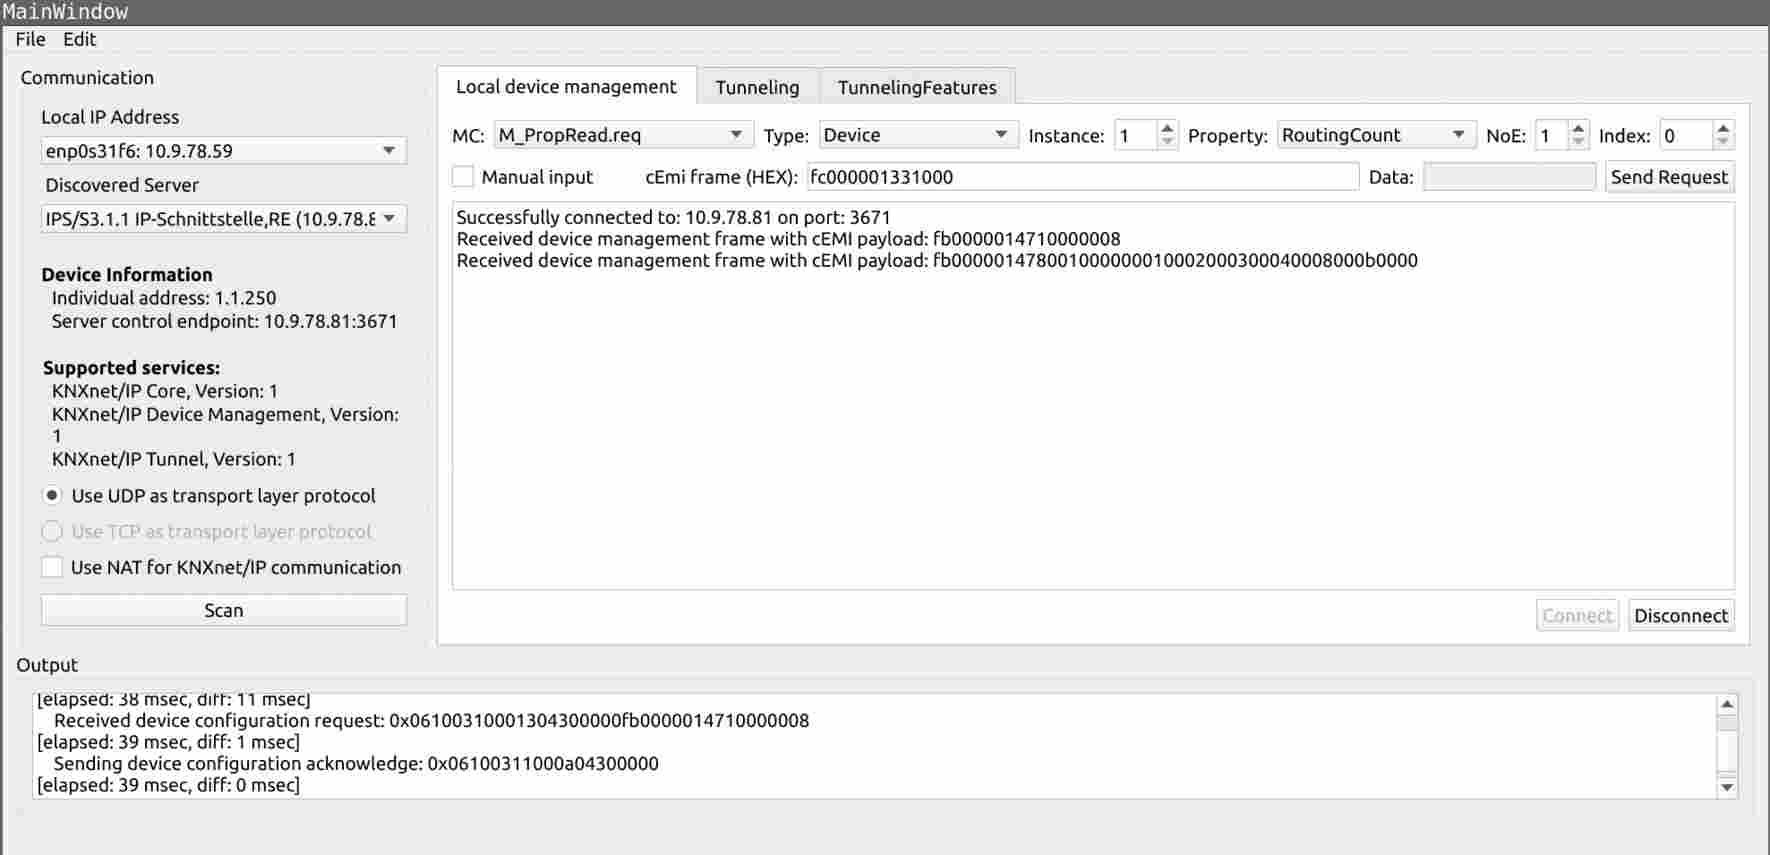Click the 'Successfully connected to' log line
This screenshot has width=1770, height=855.
673,217
